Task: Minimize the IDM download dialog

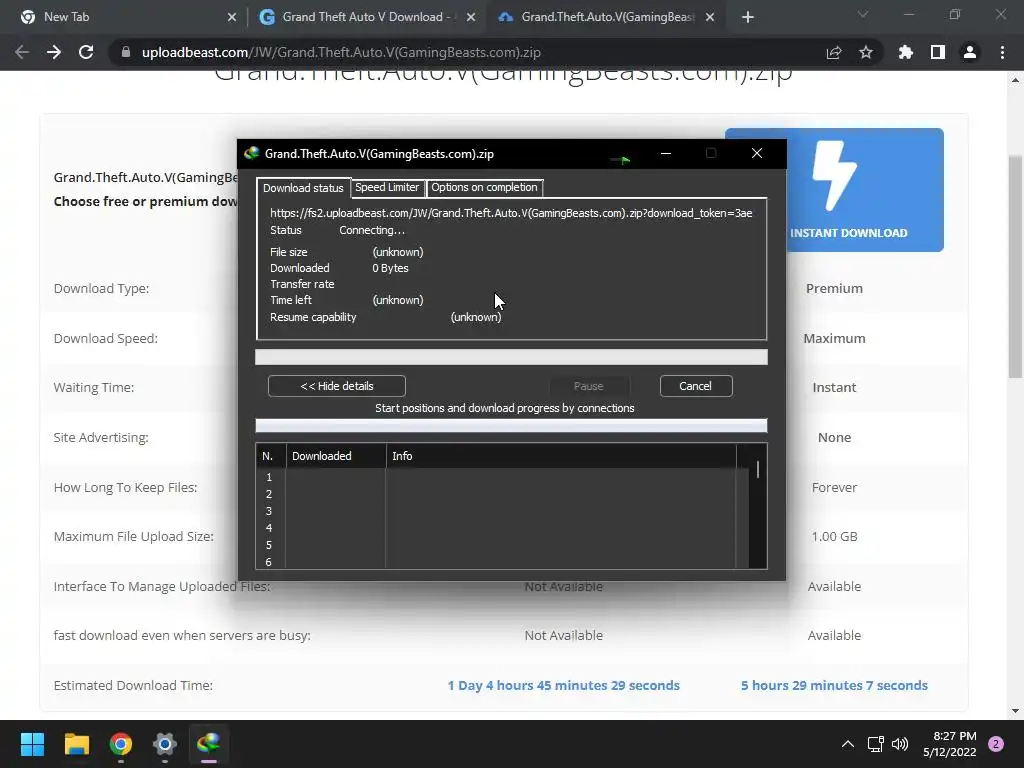Action: coord(665,153)
